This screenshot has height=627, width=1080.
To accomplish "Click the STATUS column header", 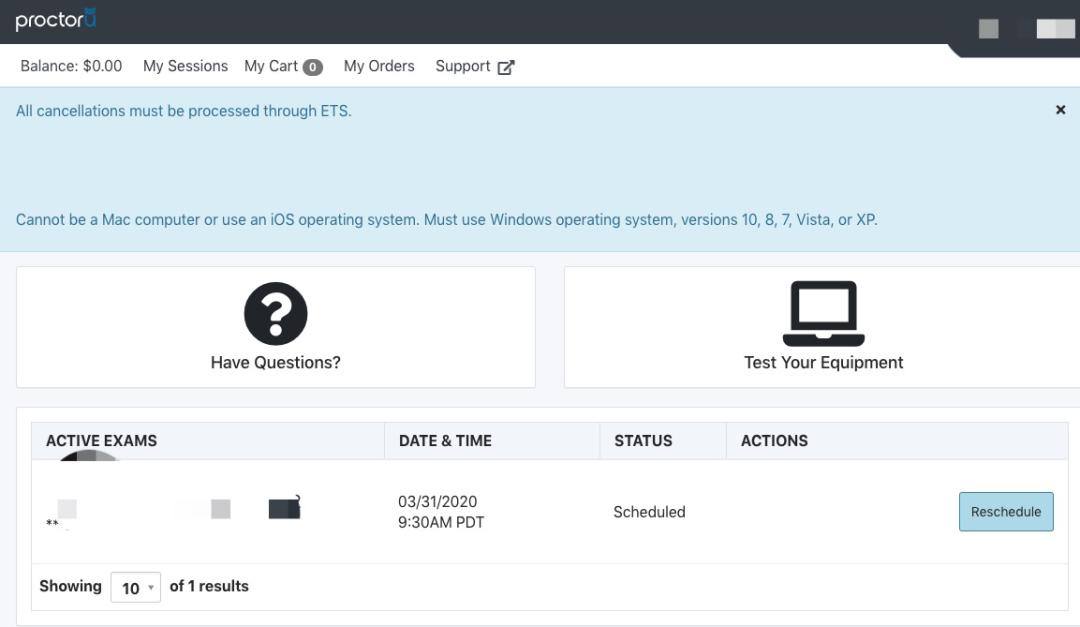I will [643, 441].
